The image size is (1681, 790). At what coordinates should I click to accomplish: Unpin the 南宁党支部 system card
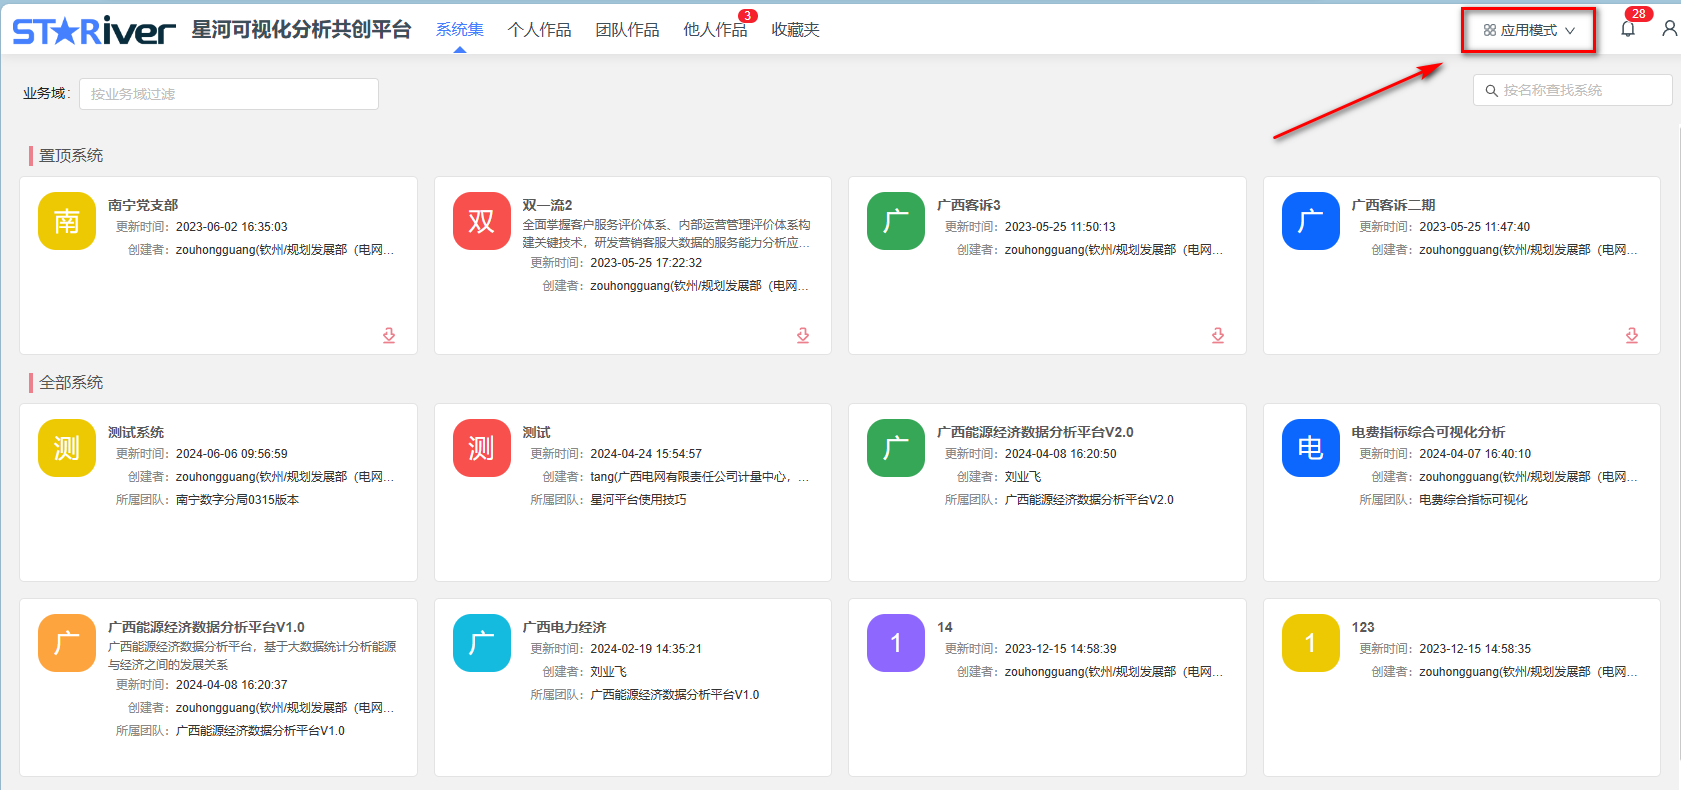(x=389, y=336)
